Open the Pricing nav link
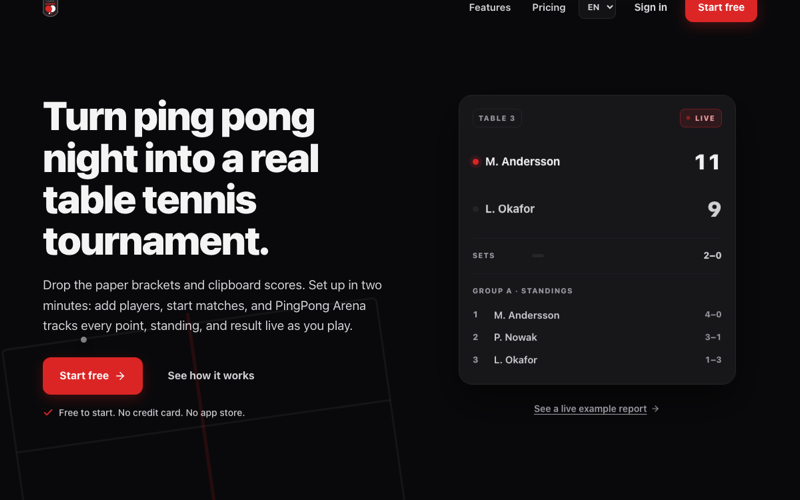This screenshot has width=800, height=500. click(x=548, y=7)
